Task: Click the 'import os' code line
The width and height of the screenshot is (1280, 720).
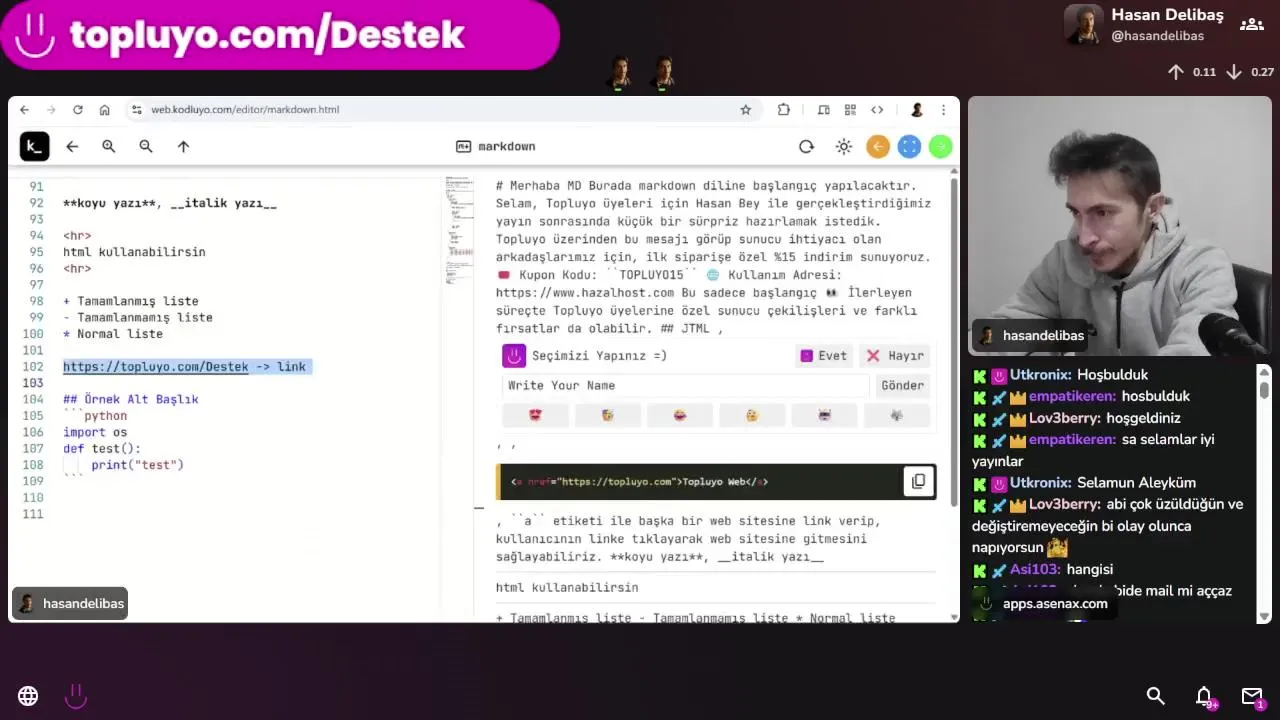Action: coord(95,433)
